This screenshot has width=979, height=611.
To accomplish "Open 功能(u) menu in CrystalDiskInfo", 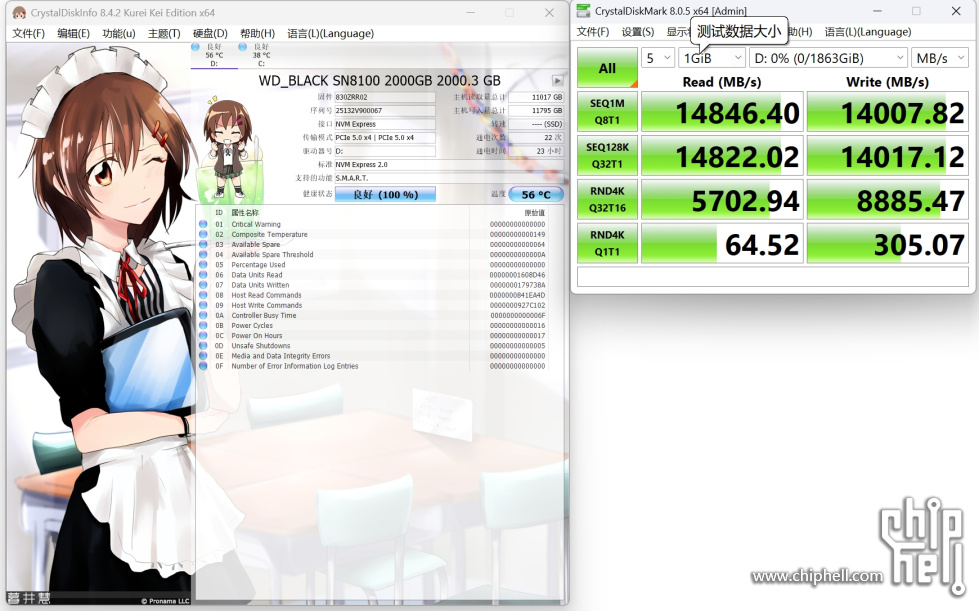I will pos(119,33).
